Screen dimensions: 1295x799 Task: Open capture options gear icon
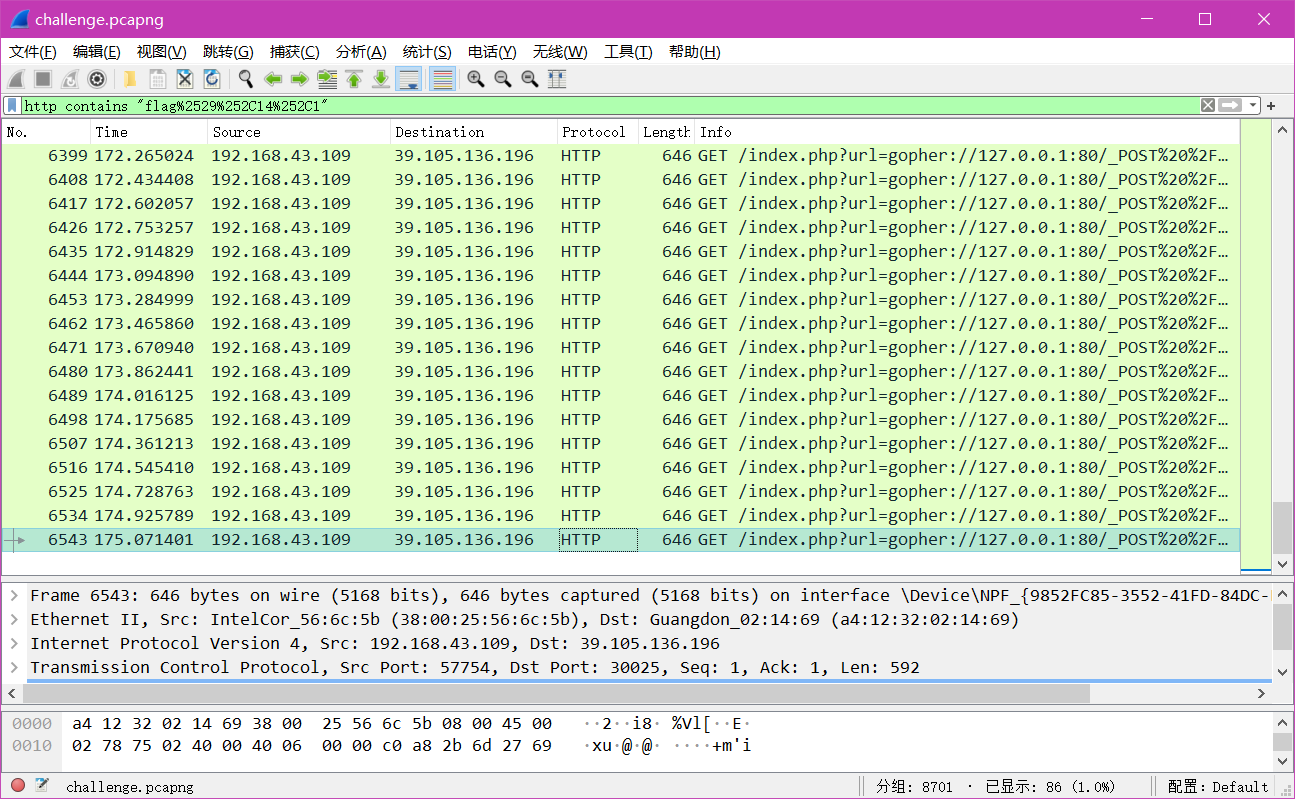pos(97,79)
